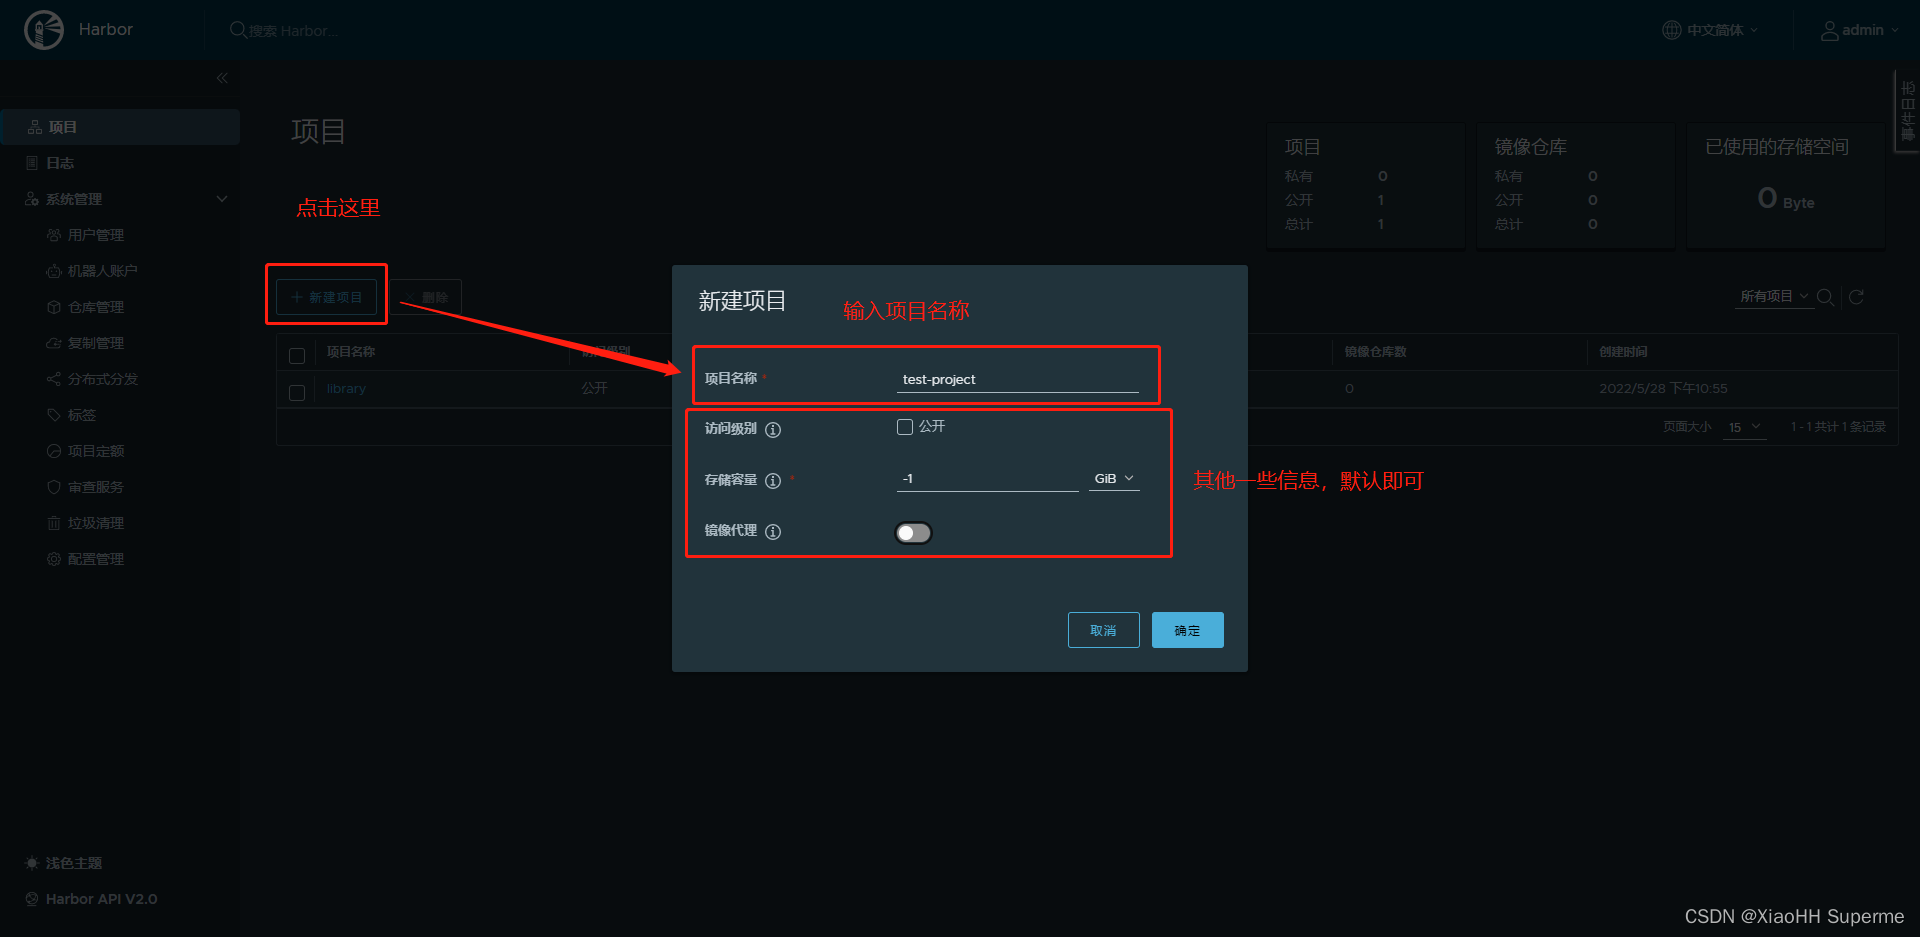The height and width of the screenshot is (937, 1920).
Task: Click the Harbor API V2.0 icon
Action: click(32, 899)
